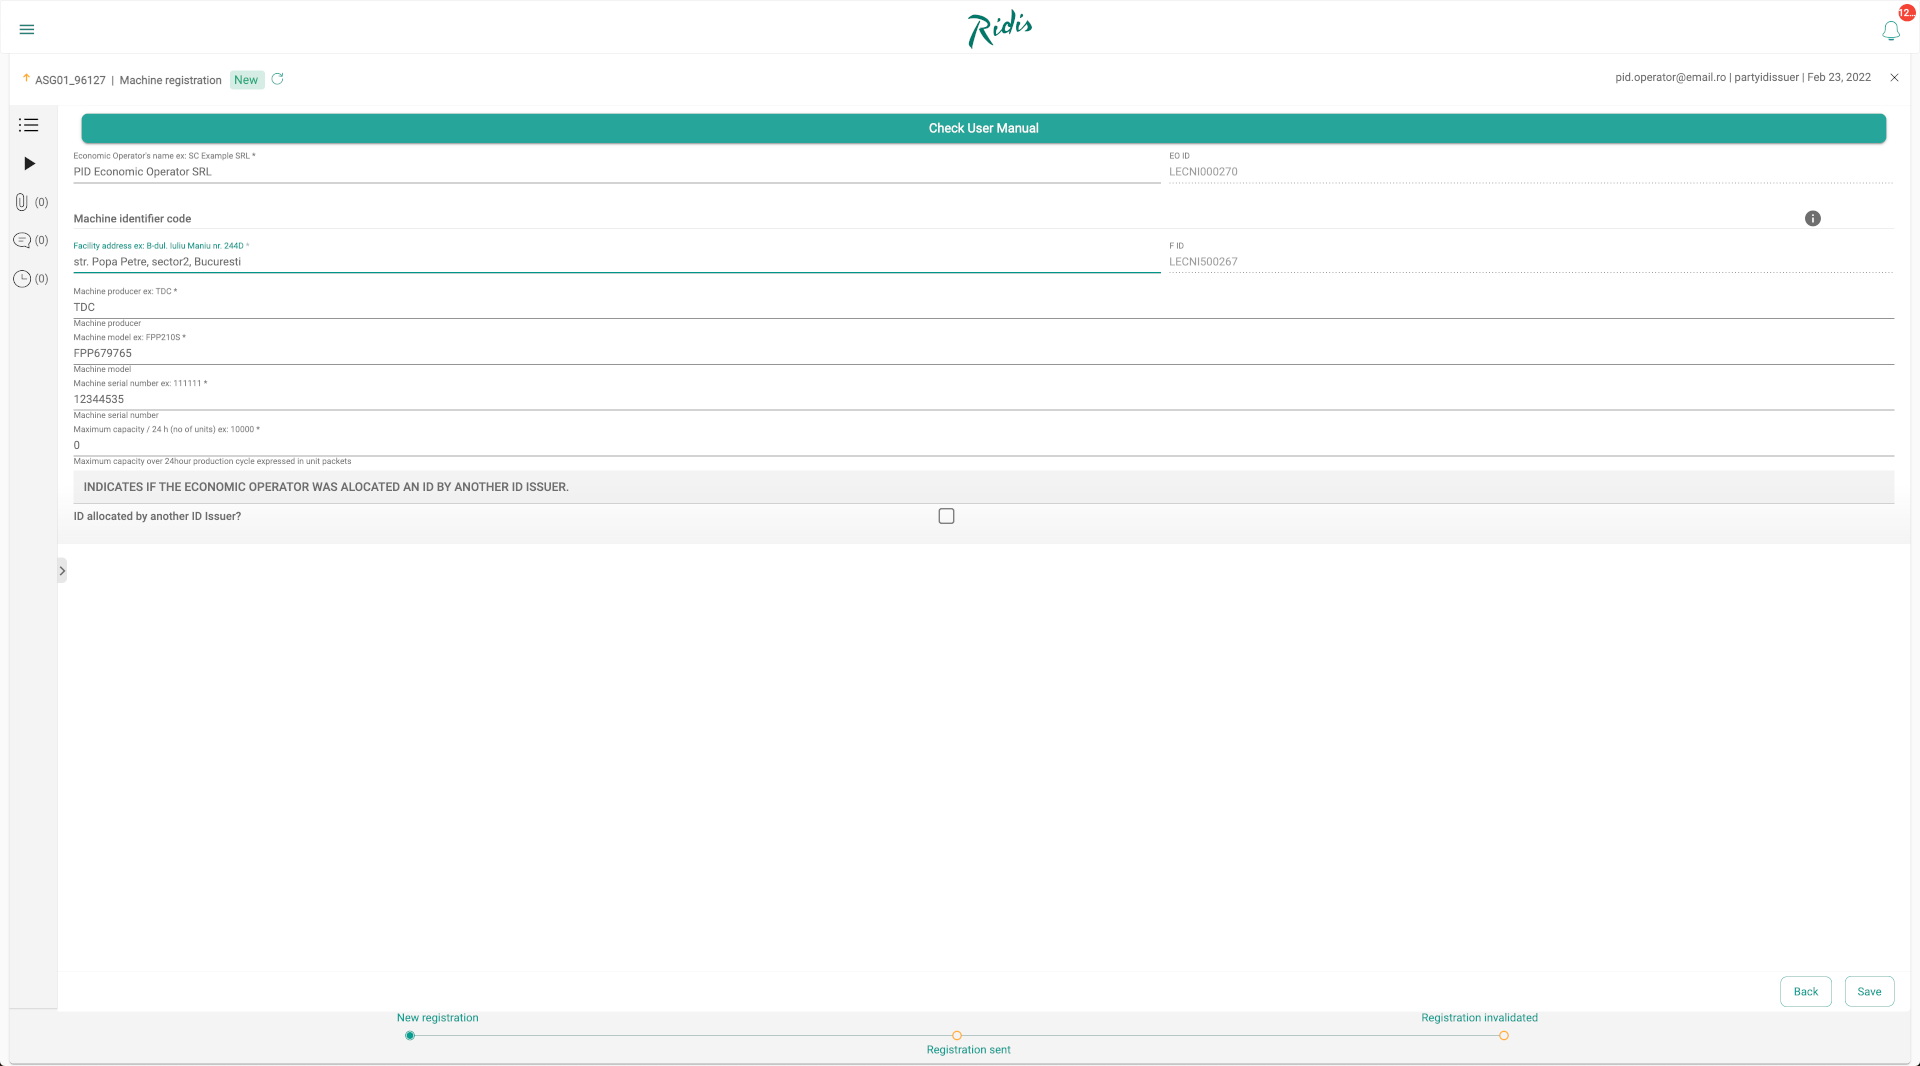Image resolution: width=1920 pixels, height=1066 pixels.
Task: Click the Back button
Action: 1805,991
